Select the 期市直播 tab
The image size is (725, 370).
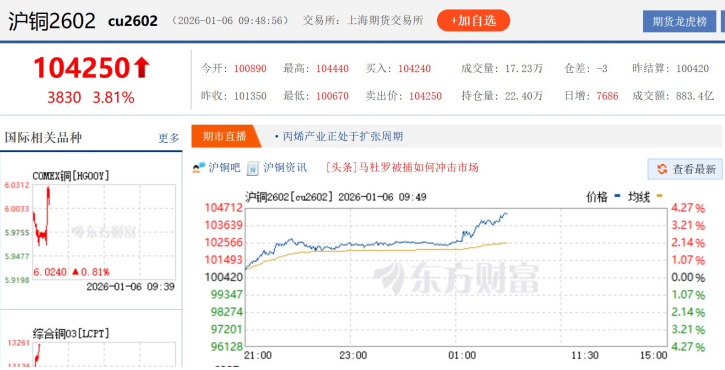click(x=224, y=136)
